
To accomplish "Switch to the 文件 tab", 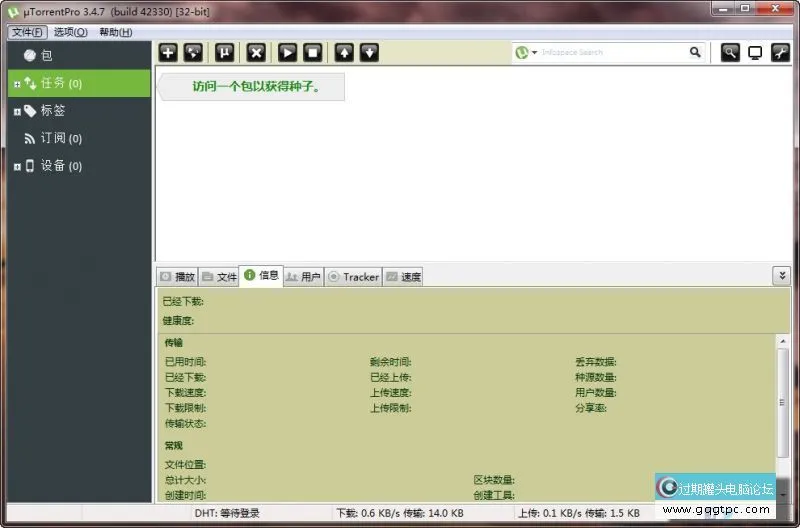I will point(220,276).
